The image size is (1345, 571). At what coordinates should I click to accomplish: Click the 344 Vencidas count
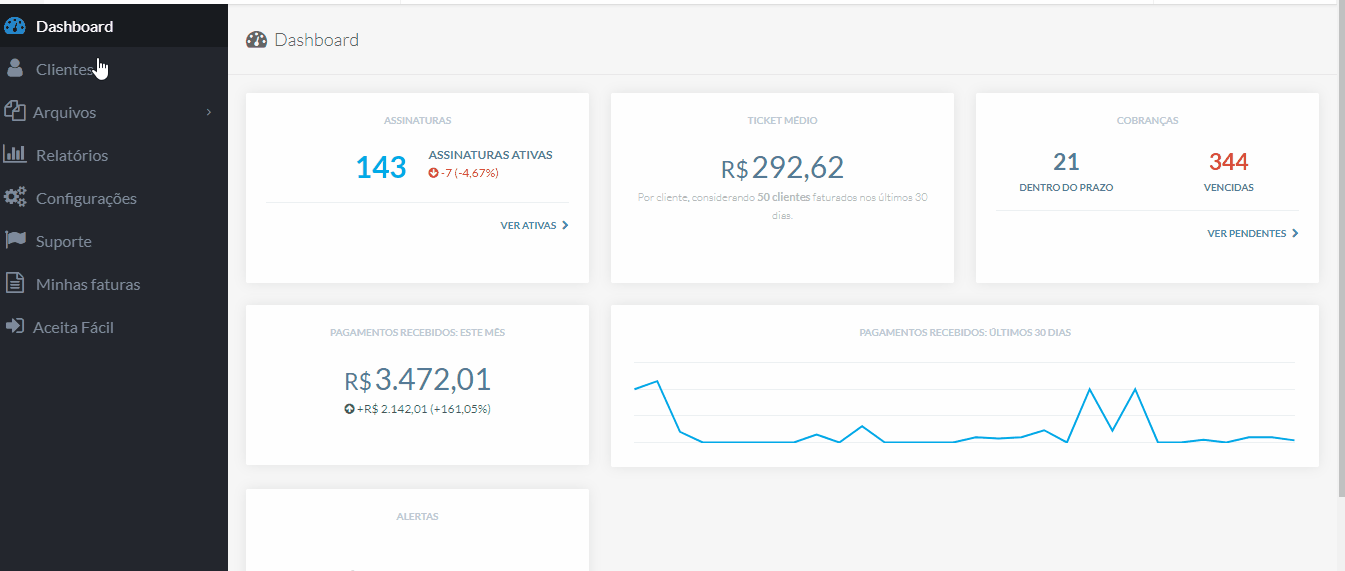(x=1228, y=162)
